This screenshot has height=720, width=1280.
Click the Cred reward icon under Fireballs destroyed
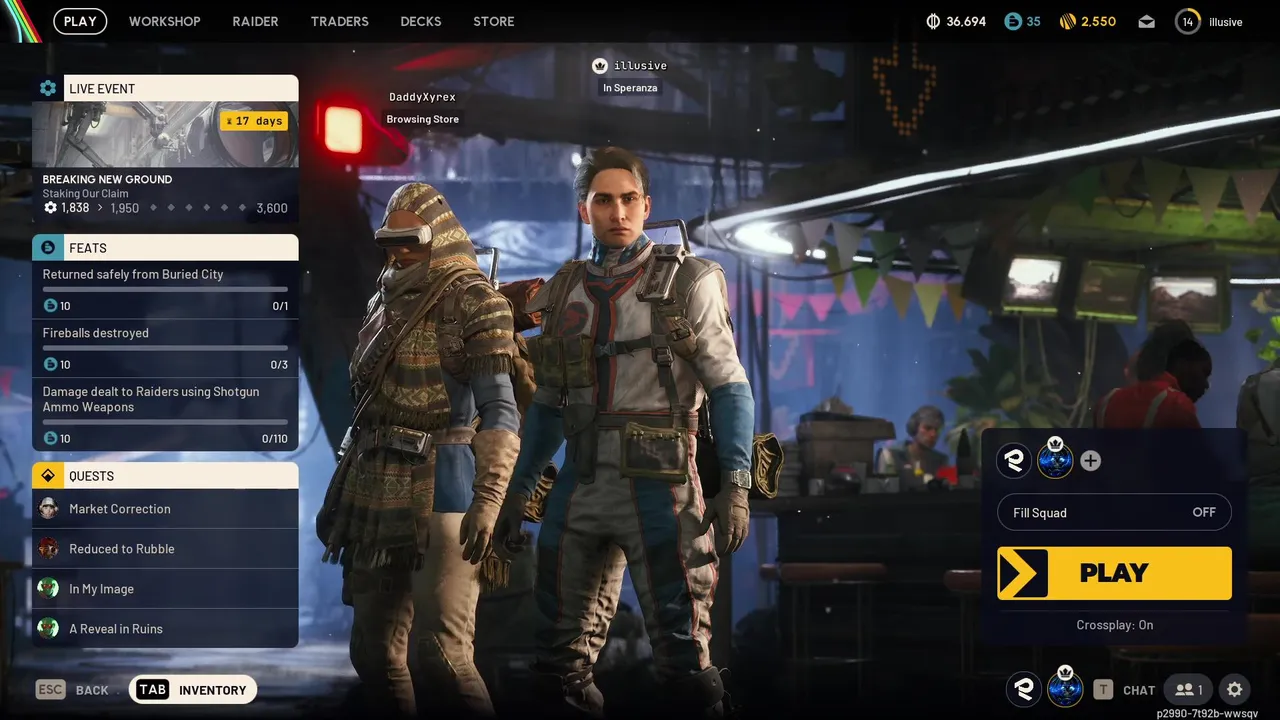tap(50, 364)
